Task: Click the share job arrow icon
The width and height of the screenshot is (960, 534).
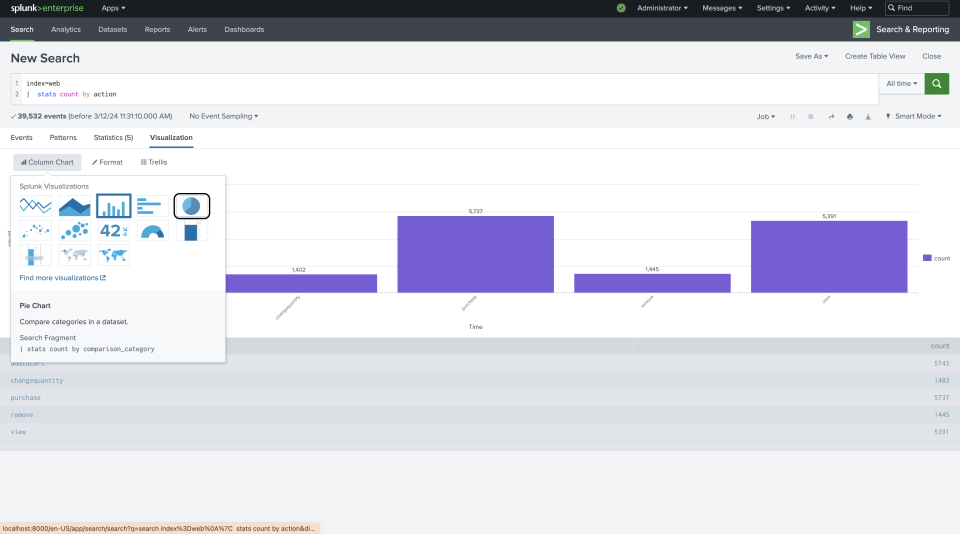Action: (x=831, y=116)
